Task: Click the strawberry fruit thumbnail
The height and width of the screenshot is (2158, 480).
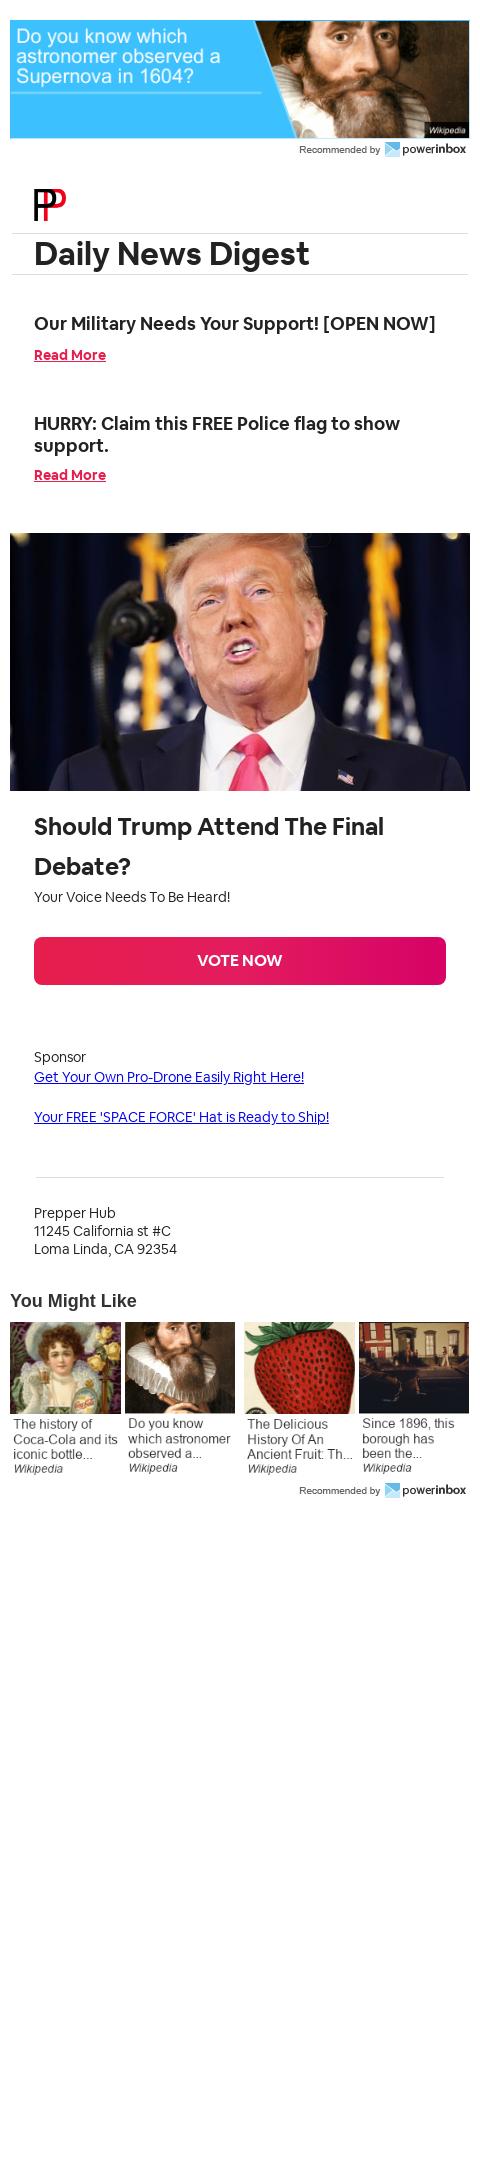Action: point(299,1367)
